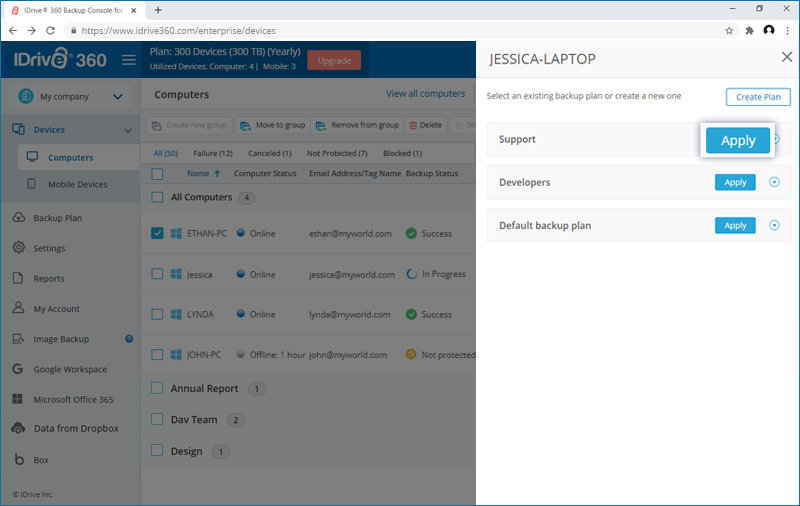Click the LYNDA computer name
This screenshot has width=800, height=506.
(x=200, y=314)
